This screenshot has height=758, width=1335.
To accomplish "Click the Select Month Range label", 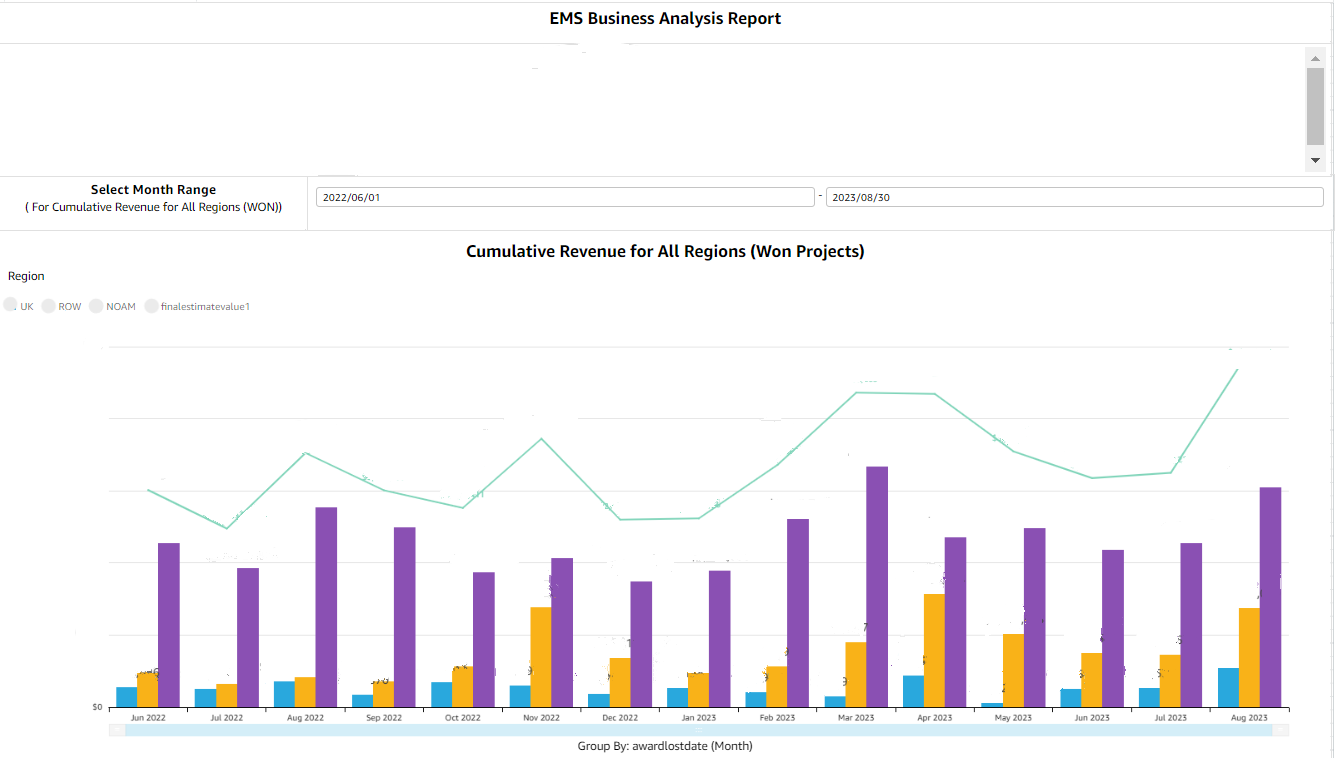I will 152,189.
